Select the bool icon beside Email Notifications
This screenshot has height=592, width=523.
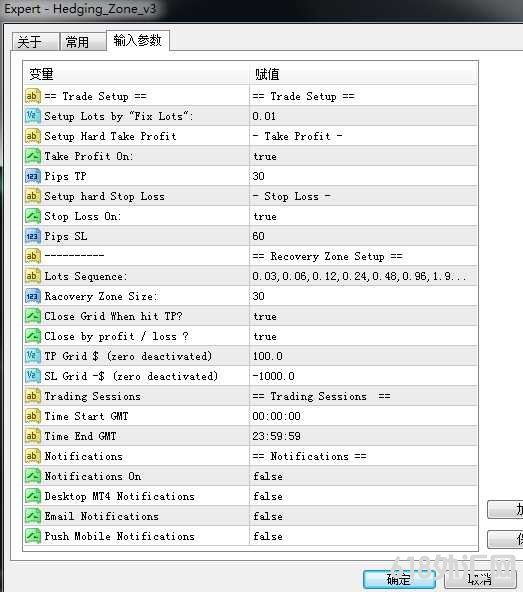32,516
